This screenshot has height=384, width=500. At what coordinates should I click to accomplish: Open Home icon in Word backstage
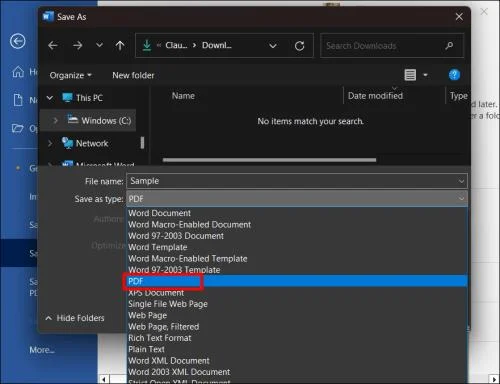pyautogui.click(x=18, y=71)
